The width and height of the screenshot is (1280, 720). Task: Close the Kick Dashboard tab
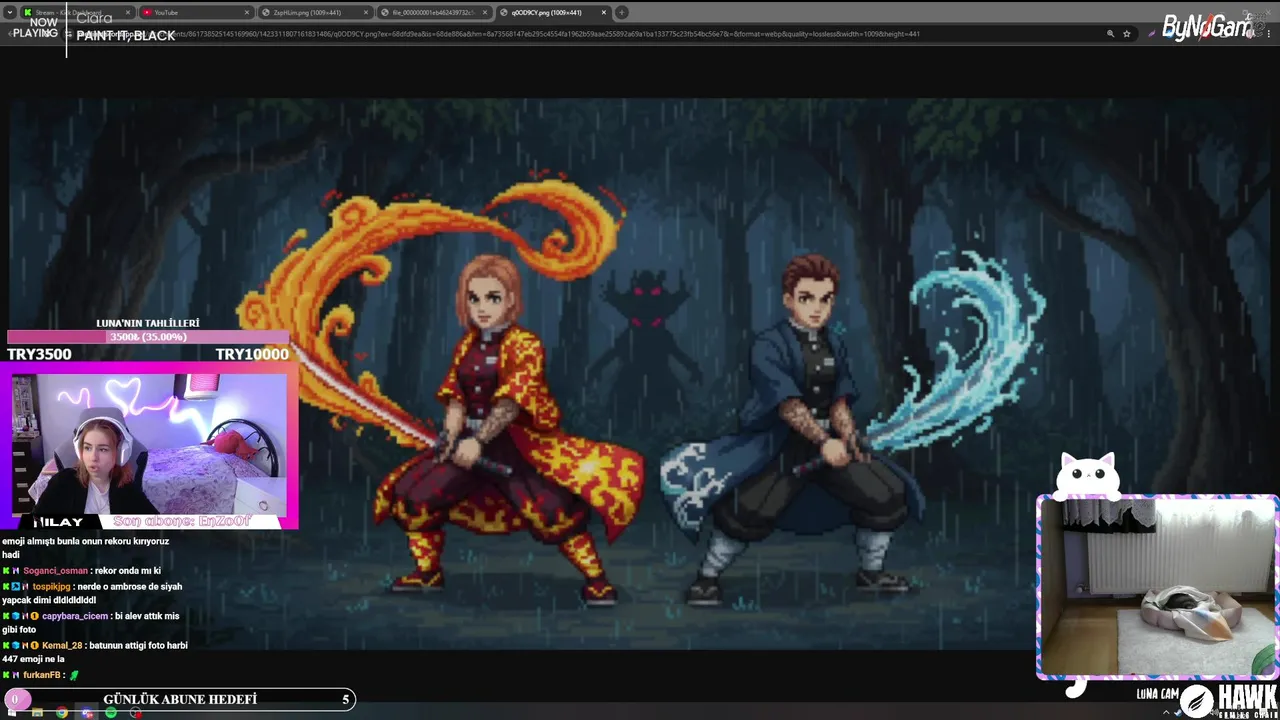[127, 12]
